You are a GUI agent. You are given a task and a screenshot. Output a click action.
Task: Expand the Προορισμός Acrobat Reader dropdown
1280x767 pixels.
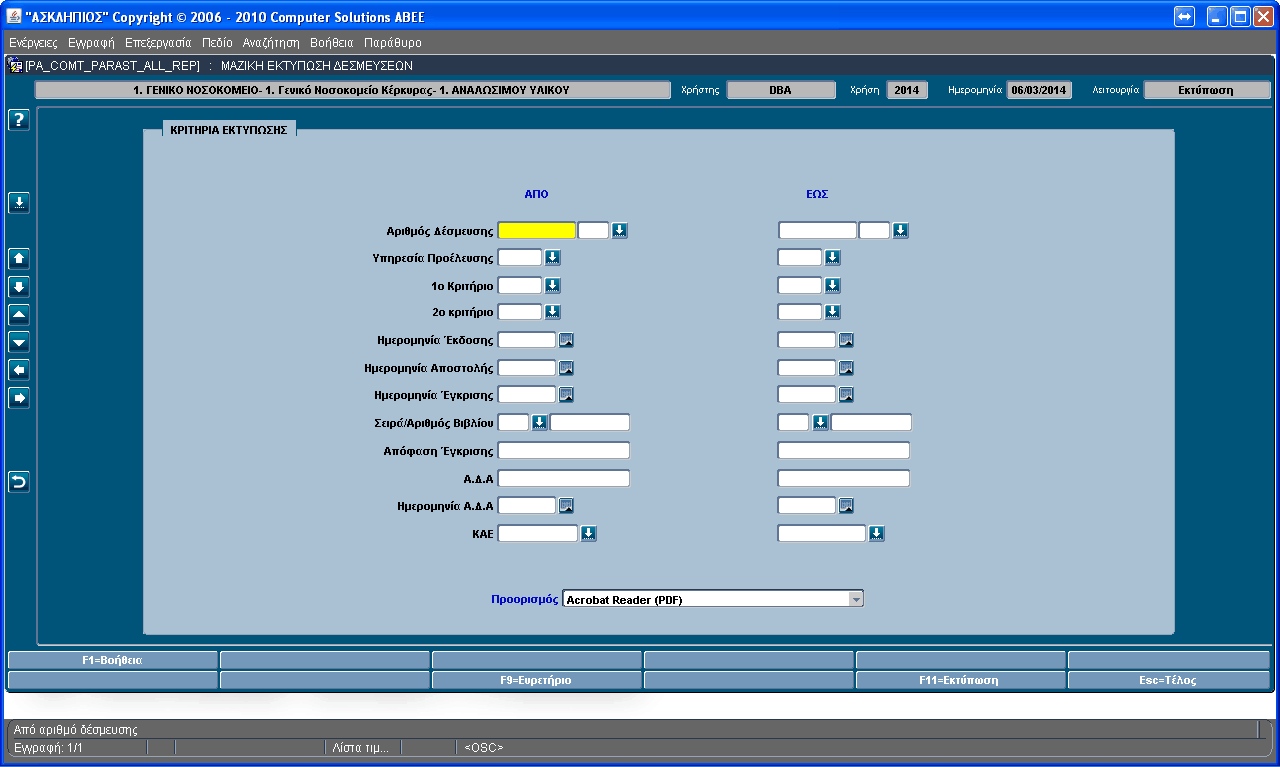click(855, 599)
